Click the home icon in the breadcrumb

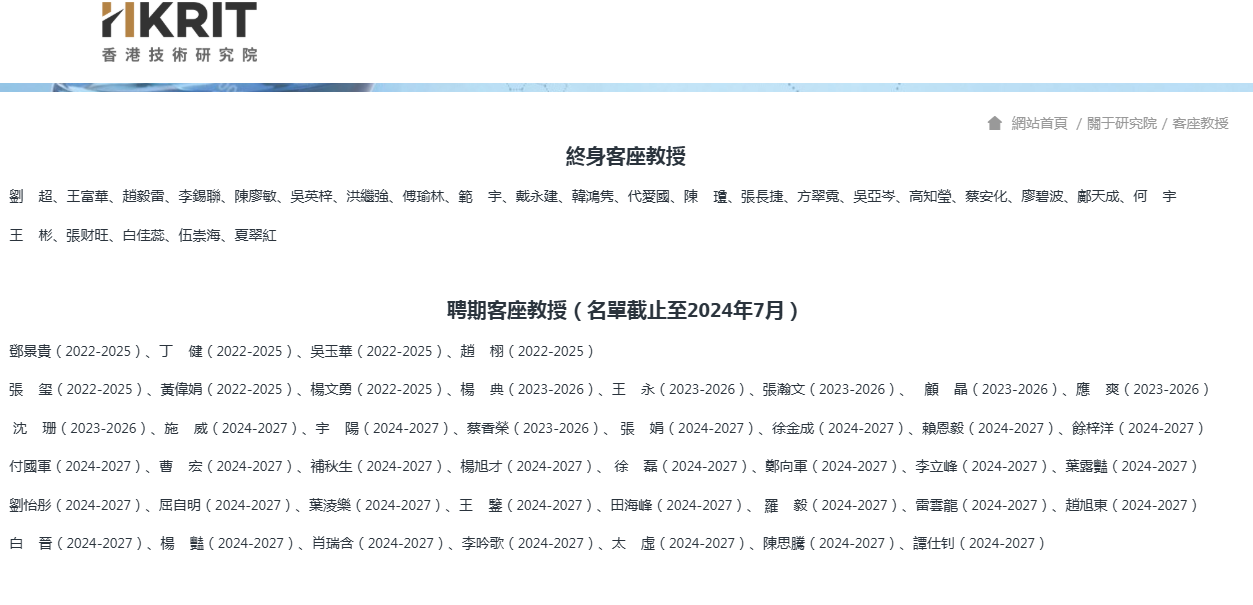pos(994,123)
